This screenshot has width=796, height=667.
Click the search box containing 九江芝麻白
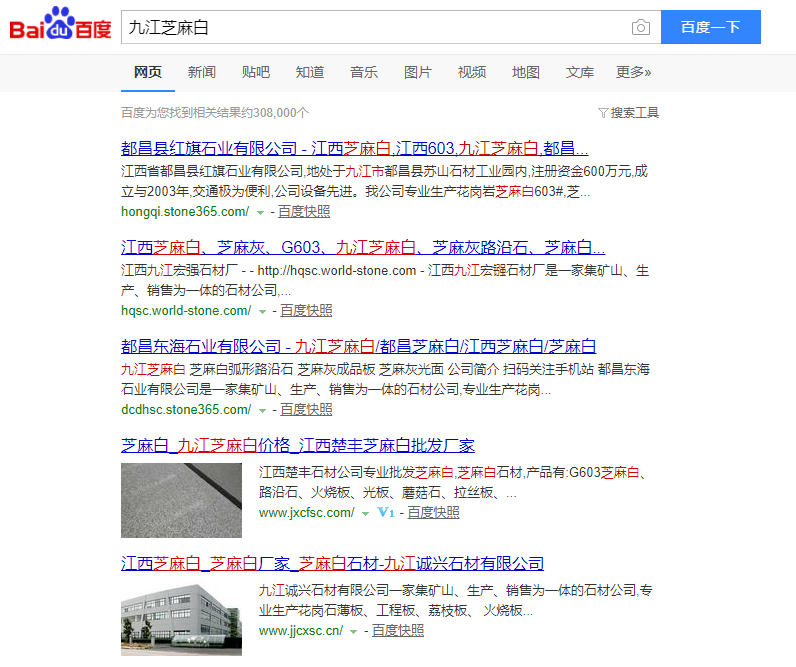click(375, 27)
